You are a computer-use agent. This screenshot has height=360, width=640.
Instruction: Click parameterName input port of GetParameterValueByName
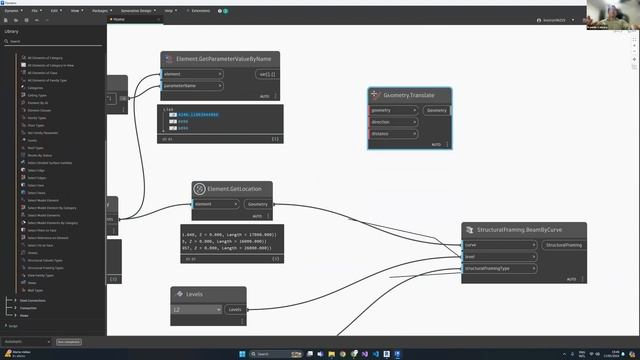(x=193, y=86)
